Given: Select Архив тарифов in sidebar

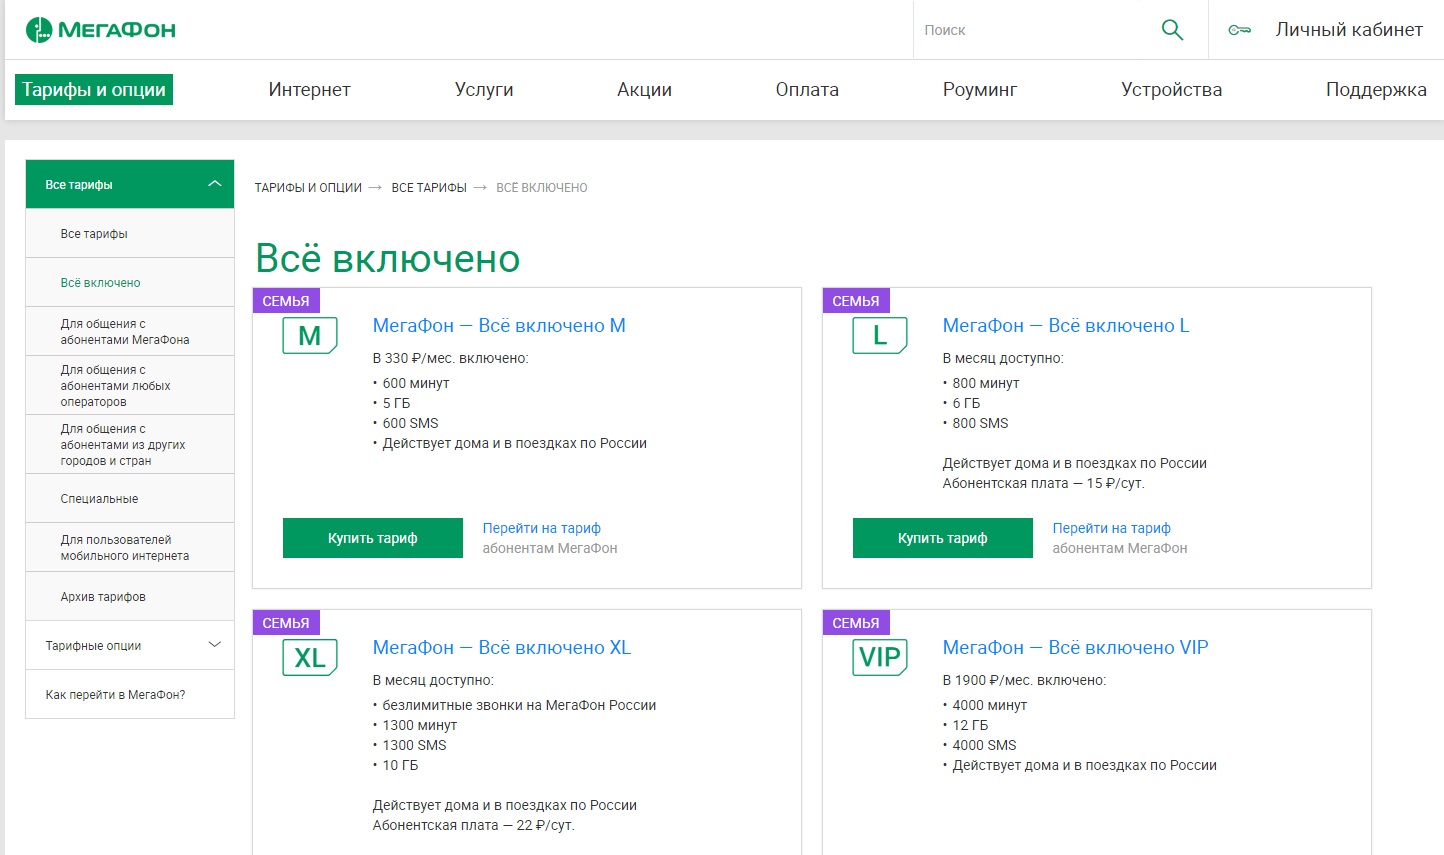Looking at the screenshot, I should 130,596.
